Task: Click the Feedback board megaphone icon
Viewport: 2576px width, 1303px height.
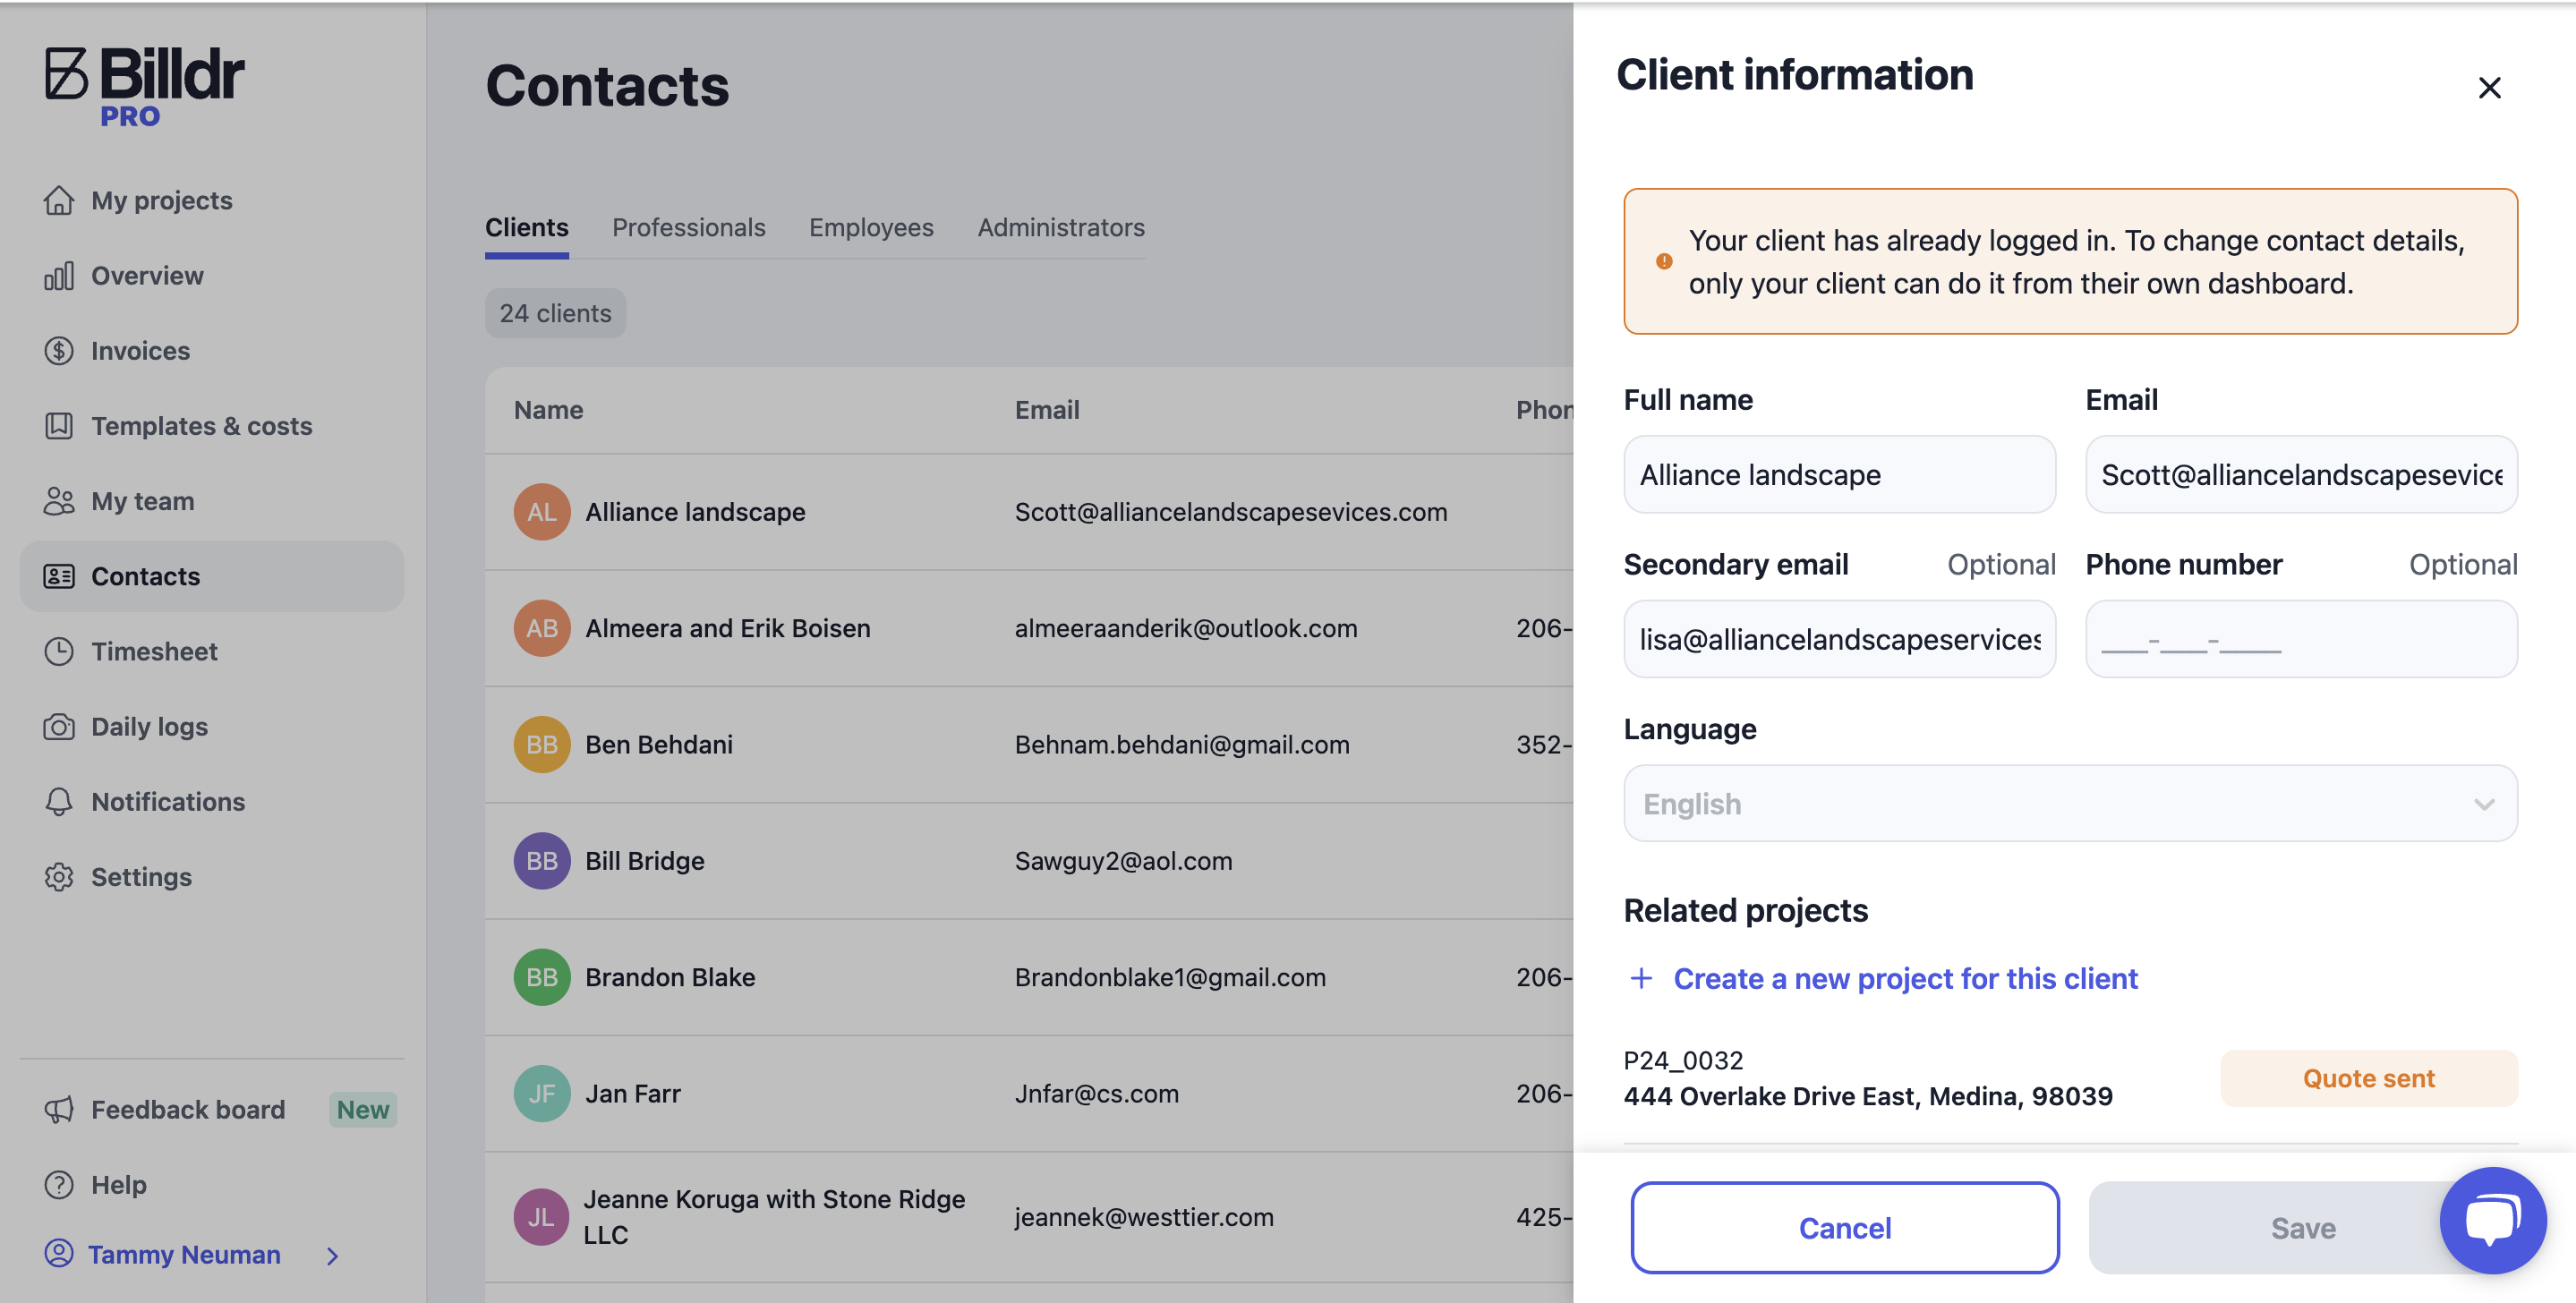Action: point(59,1109)
